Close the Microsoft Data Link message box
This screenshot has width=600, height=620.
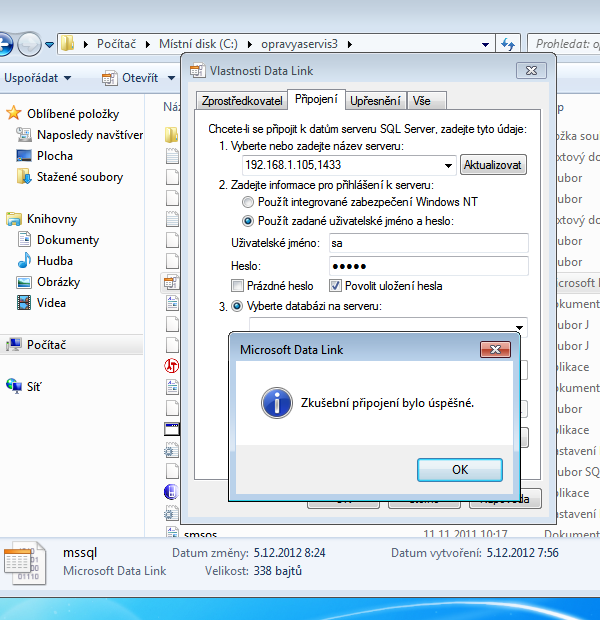(x=495, y=350)
